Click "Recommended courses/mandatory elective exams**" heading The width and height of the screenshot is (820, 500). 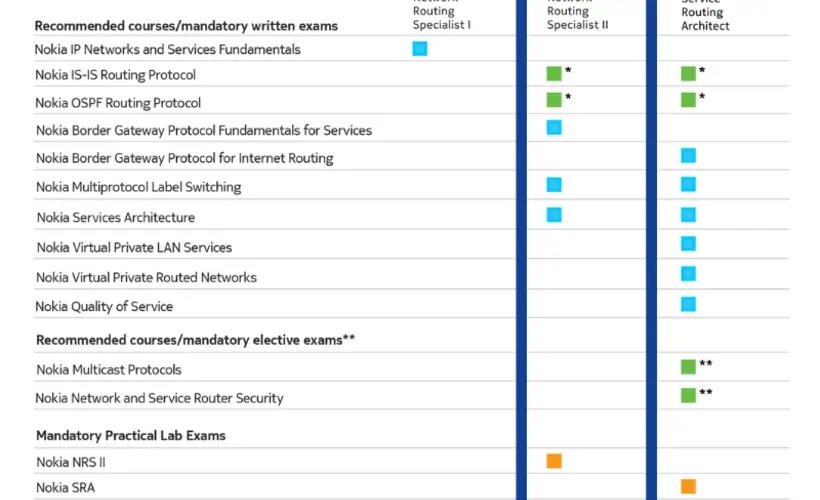tap(196, 340)
